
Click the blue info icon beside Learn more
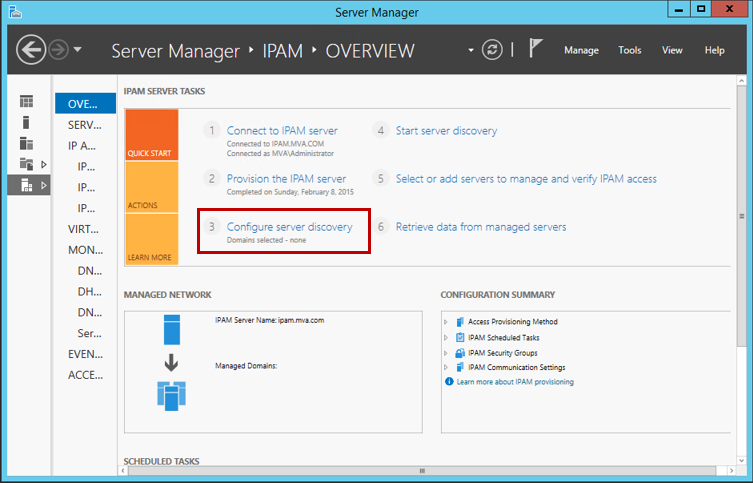click(449, 382)
